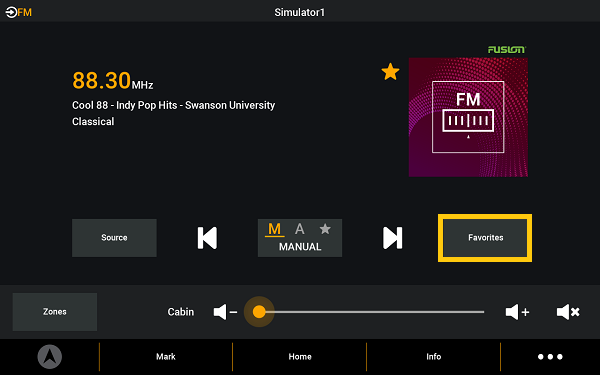
Task: Open the Favorites list
Action: coord(485,238)
